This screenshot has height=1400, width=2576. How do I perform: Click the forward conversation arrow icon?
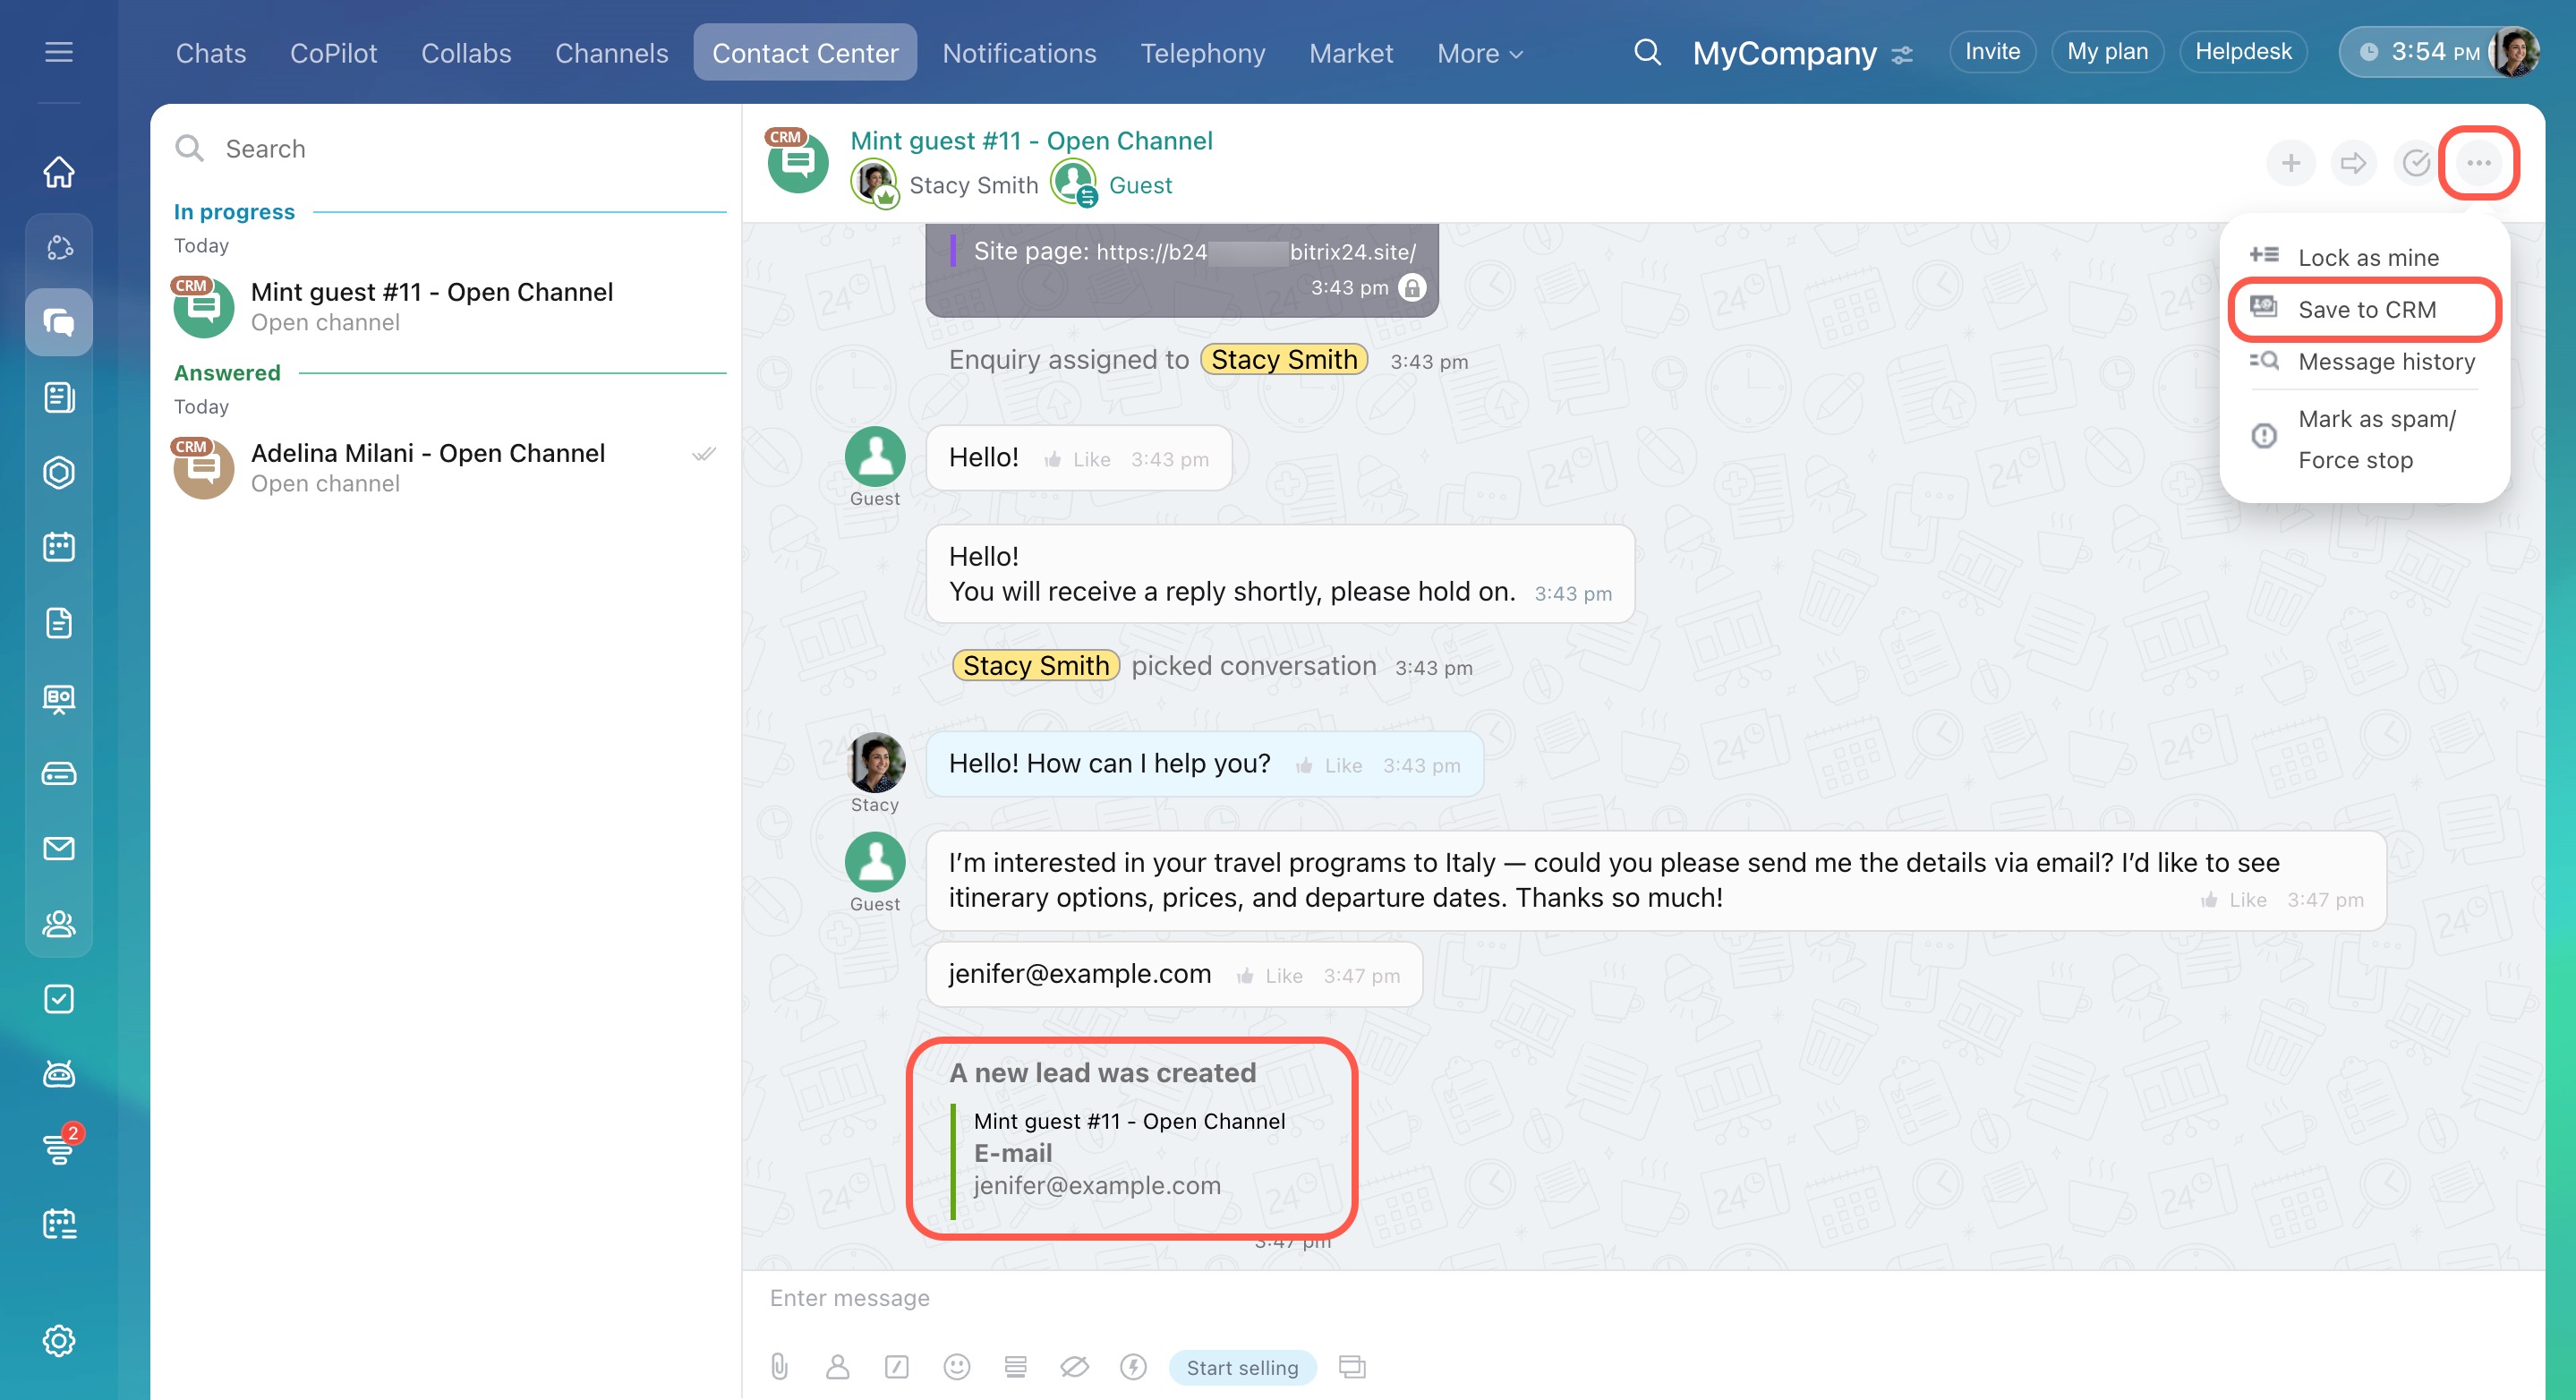[x=2353, y=163]
